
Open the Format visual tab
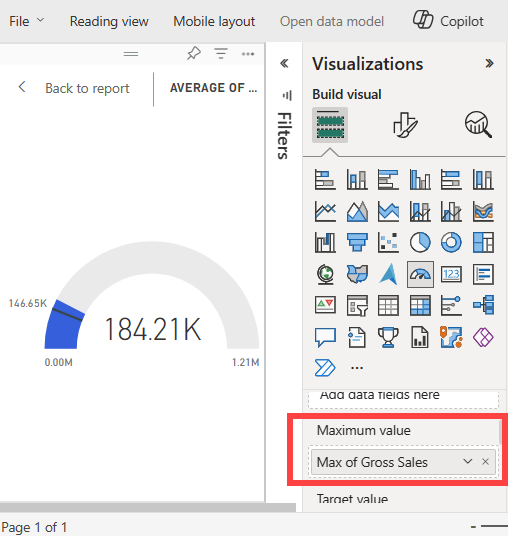[x=405, y=125]
